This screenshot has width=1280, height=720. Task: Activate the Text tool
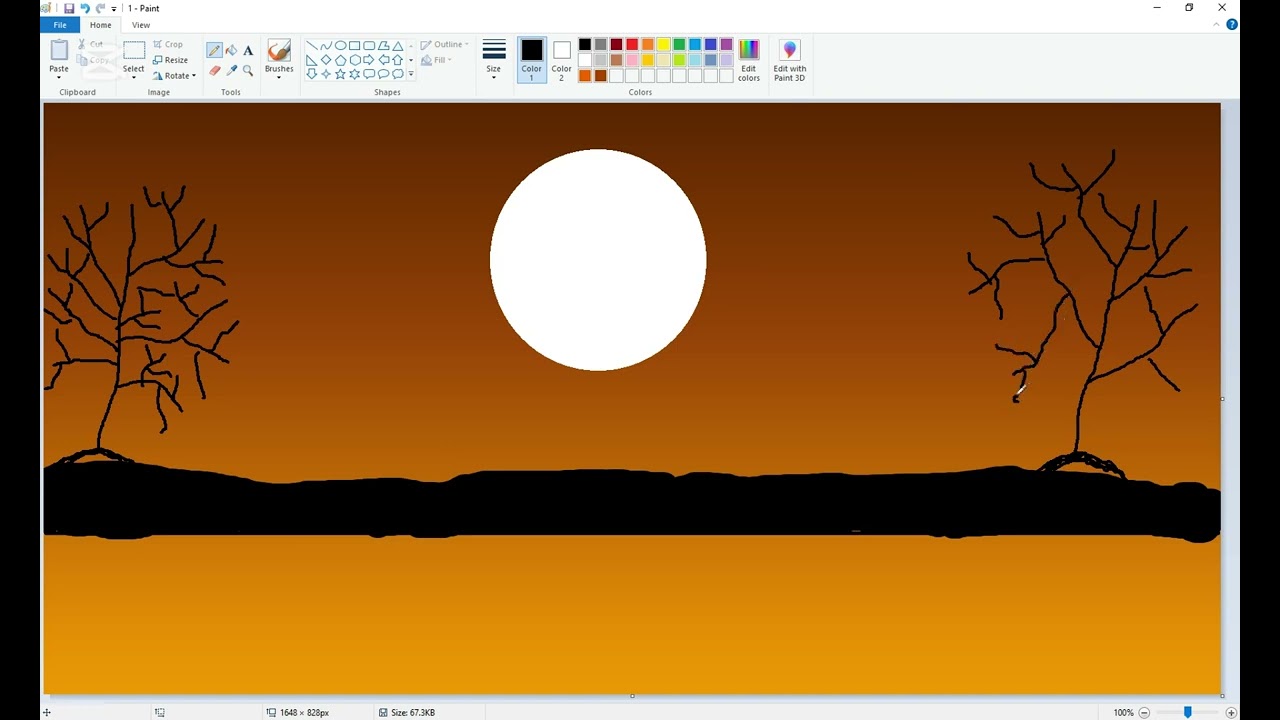248,50
